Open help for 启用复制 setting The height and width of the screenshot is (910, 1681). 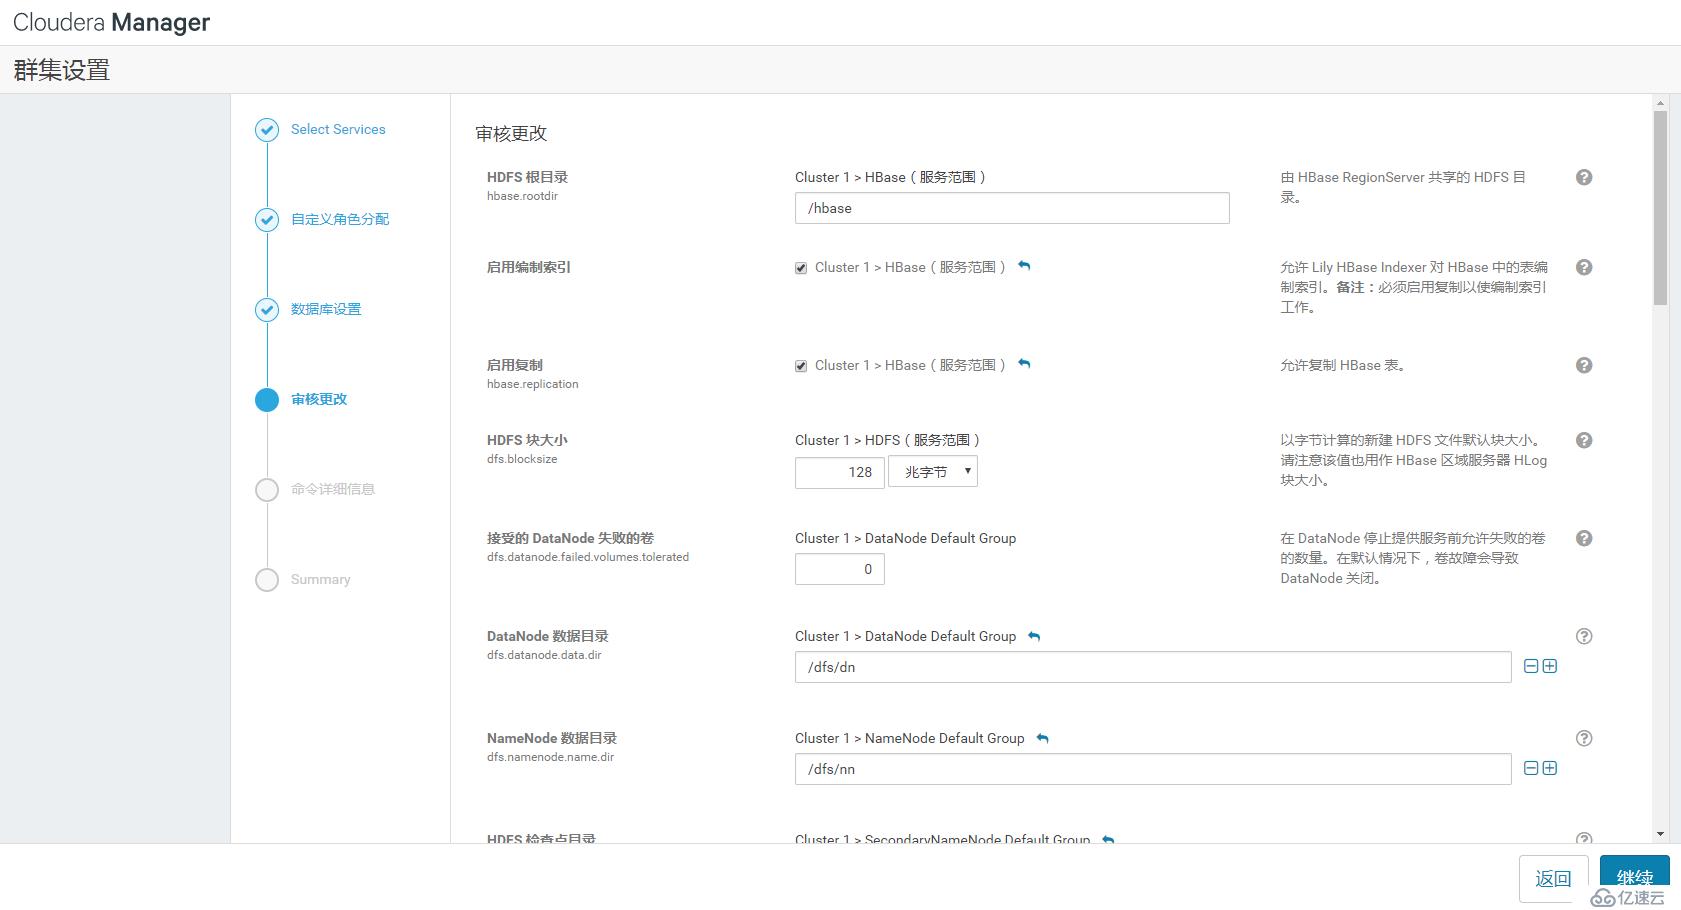(x=1584, y=365)
